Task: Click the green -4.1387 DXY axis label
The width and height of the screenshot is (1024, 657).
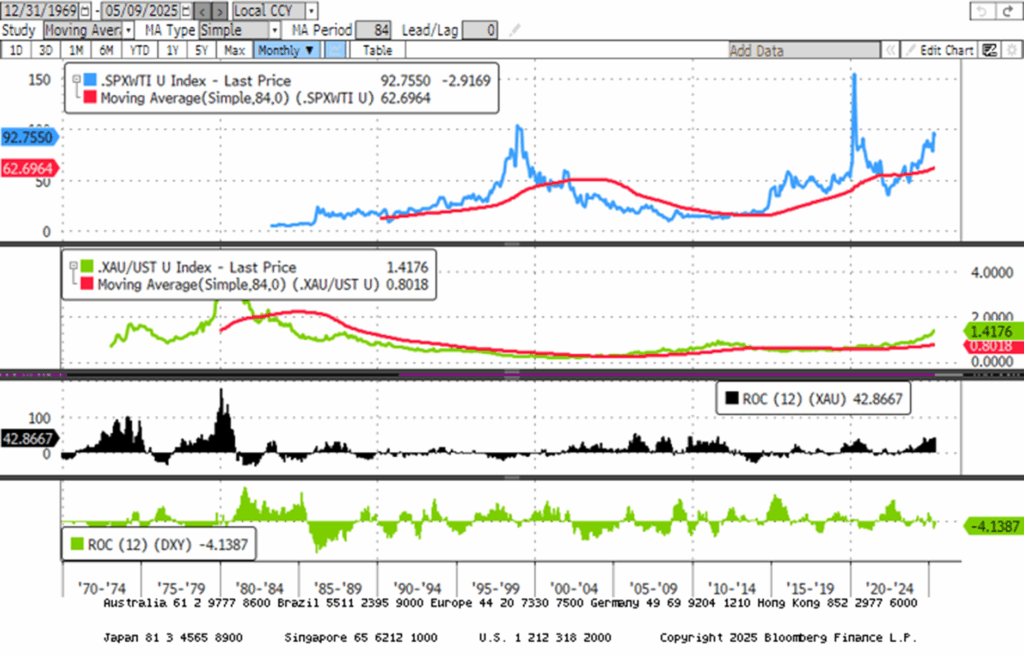Action: (x=993, y=526)
